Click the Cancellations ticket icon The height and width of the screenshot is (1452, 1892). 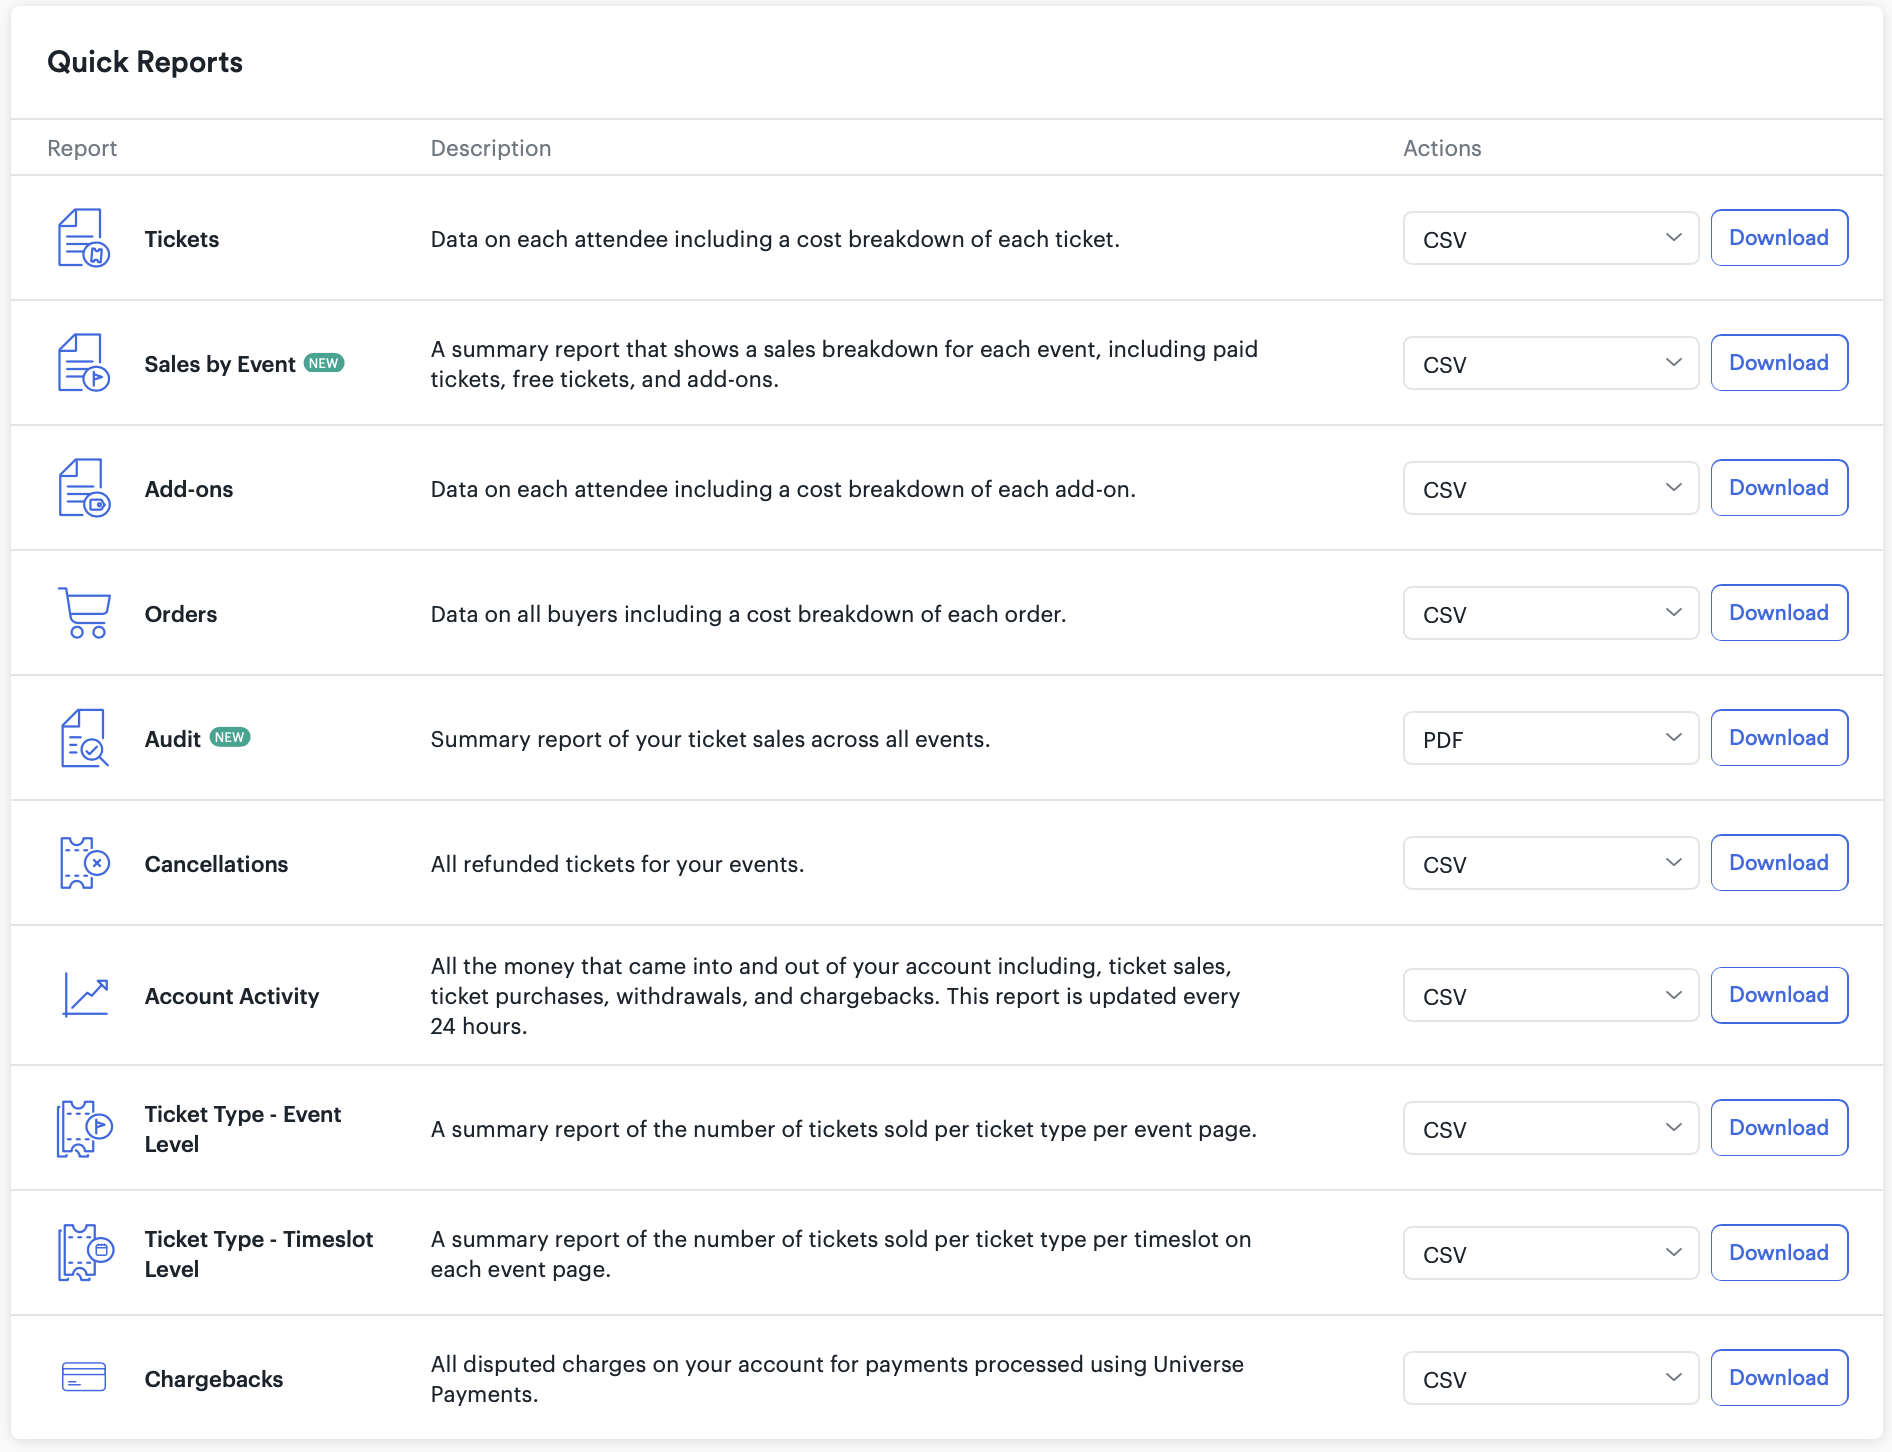[84, 863]
